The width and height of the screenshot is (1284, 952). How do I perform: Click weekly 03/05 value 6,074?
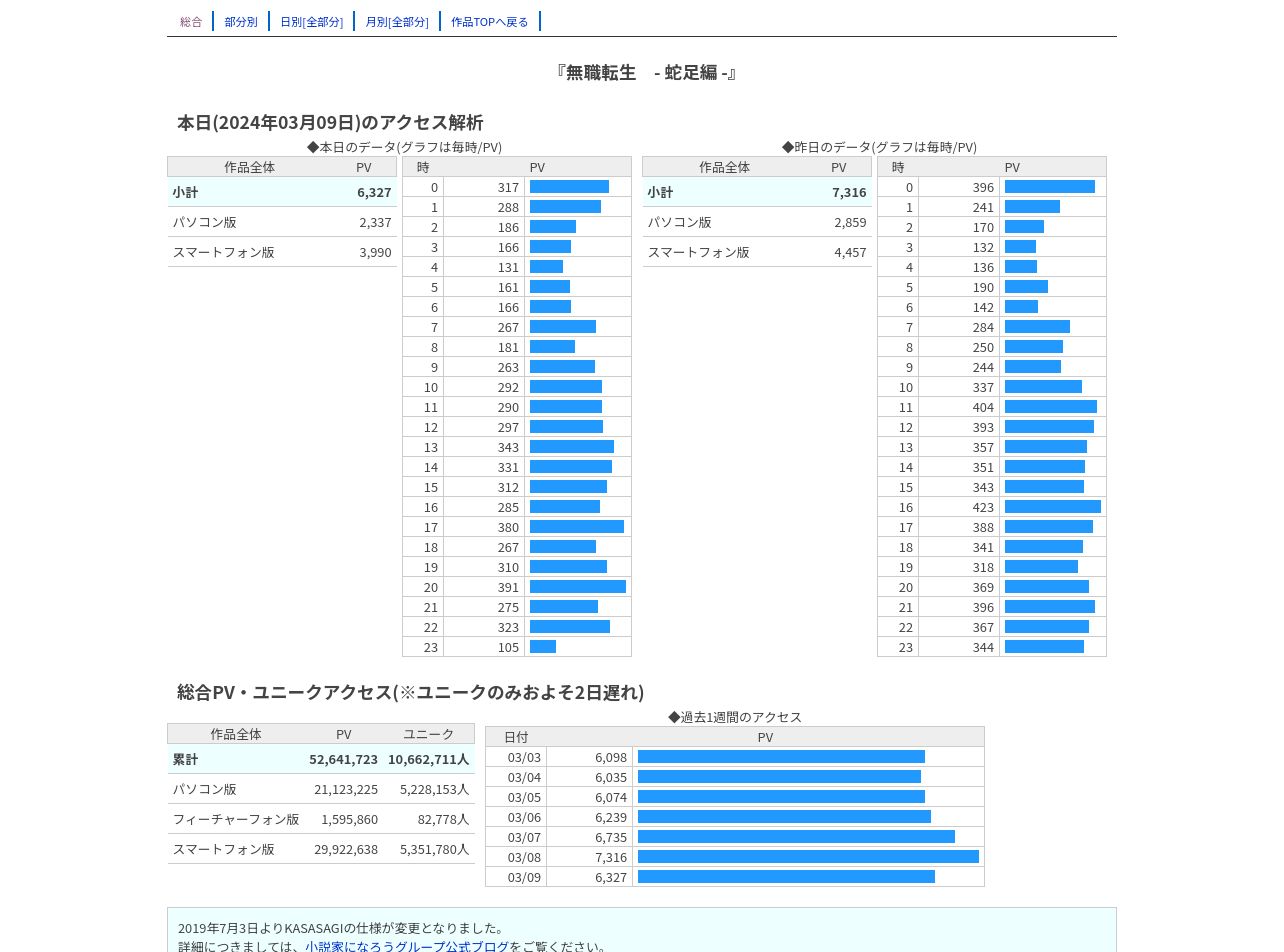[611, 797]
